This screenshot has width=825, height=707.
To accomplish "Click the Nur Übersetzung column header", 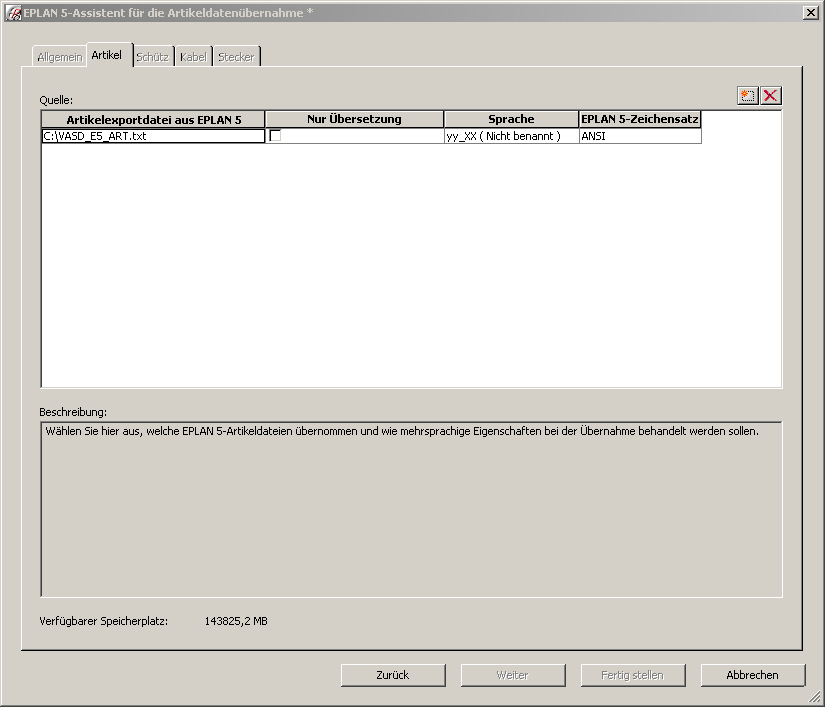I will [355, 119].
